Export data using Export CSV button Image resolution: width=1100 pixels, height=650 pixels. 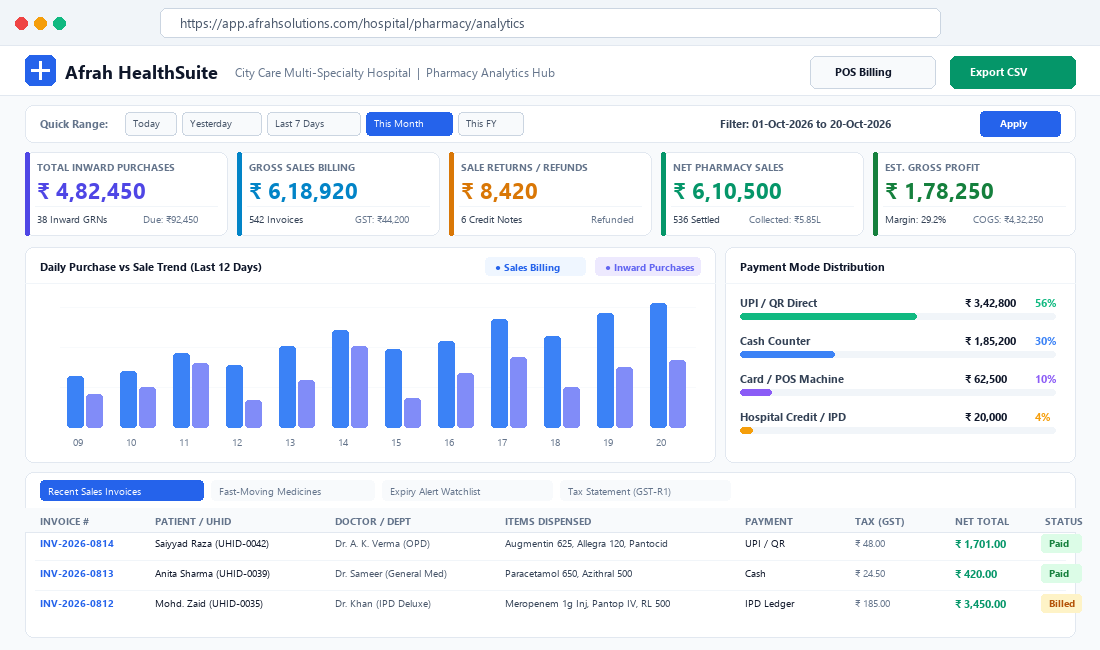[1012, 72]
